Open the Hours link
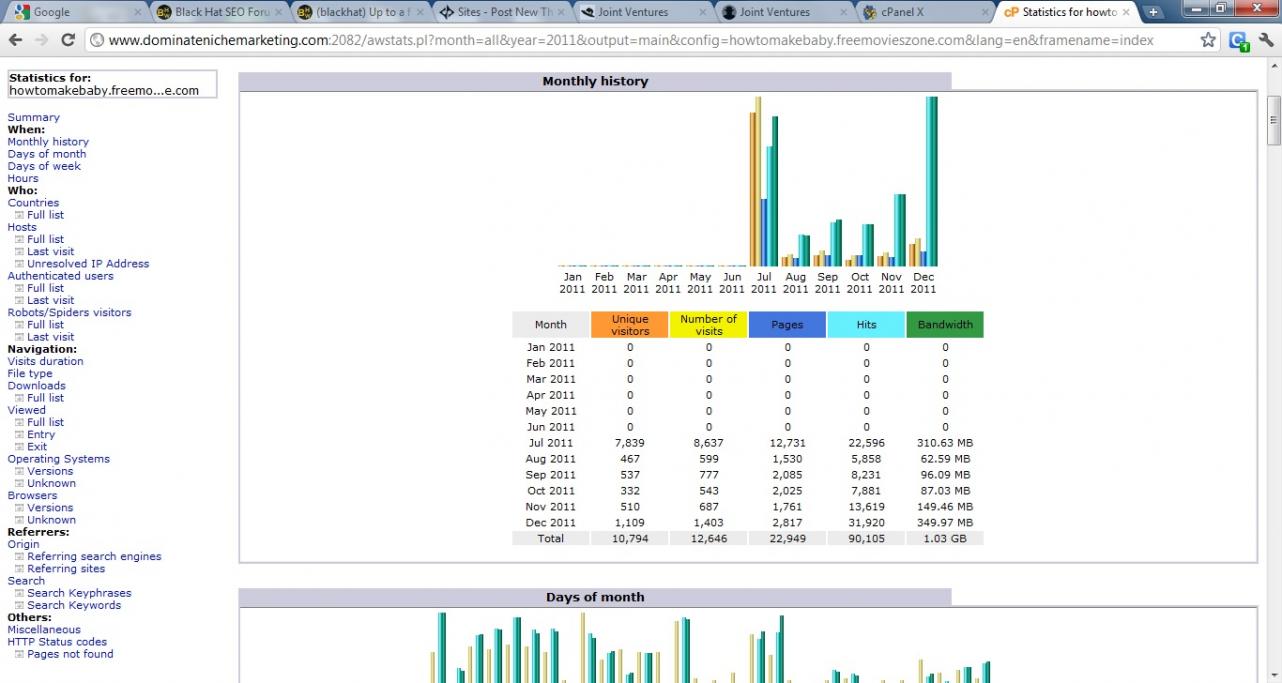Viewport: 1282px width, 683px height. (23, 178)
